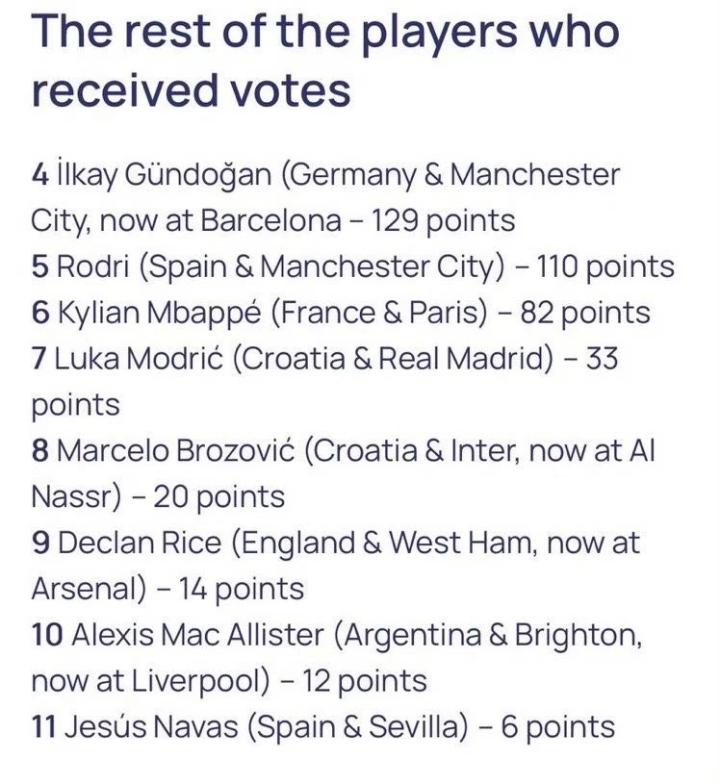Click the bold rank number 11
The height and width of the screenshot is (784, 720).
tap(44, 727)
